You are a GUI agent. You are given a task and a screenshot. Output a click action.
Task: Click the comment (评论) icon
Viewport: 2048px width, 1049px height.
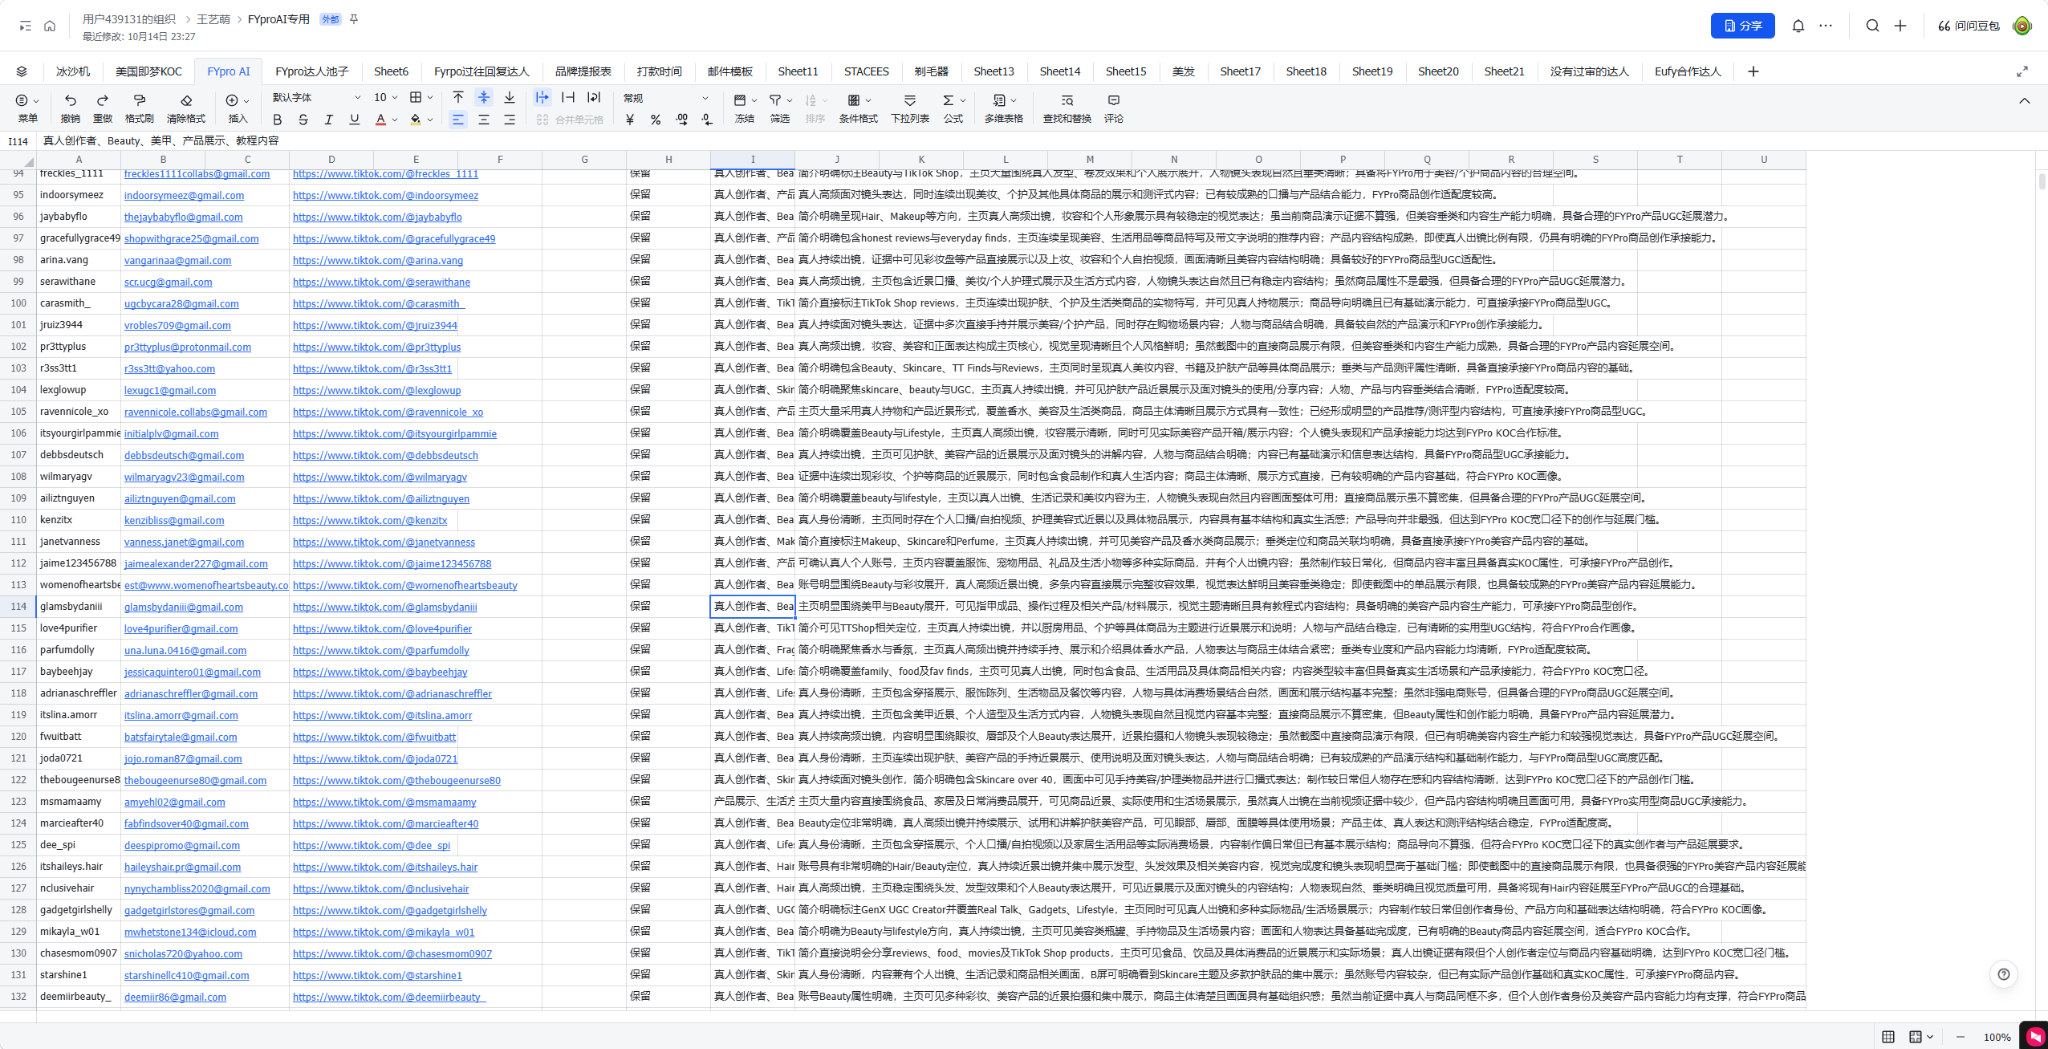tap(1113, 100)
